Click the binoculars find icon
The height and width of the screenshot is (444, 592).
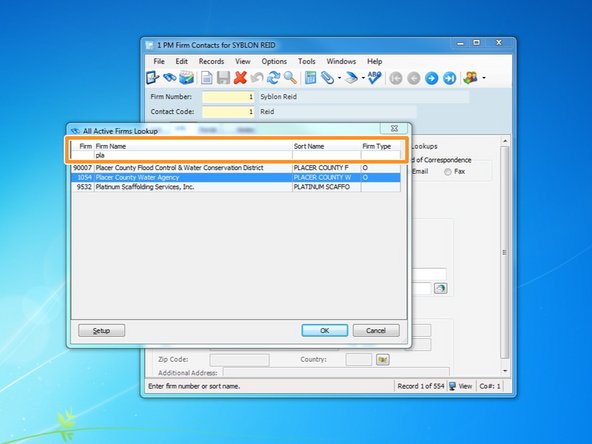(x=170, y=78)
